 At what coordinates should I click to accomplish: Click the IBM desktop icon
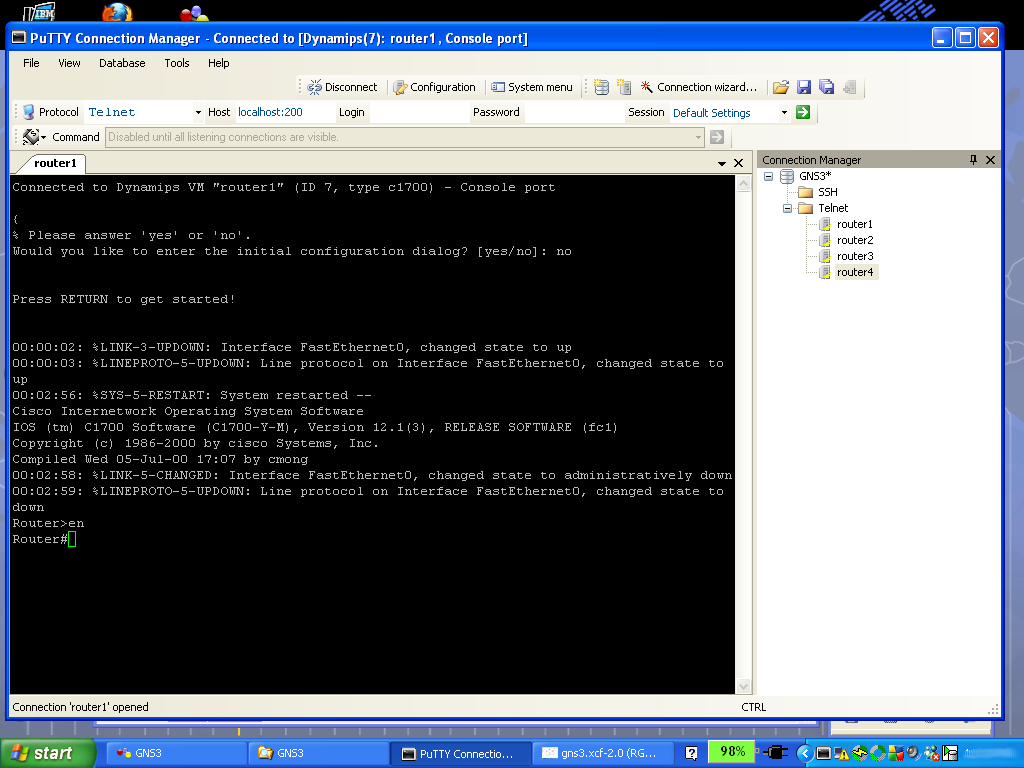tap(39, 12)
